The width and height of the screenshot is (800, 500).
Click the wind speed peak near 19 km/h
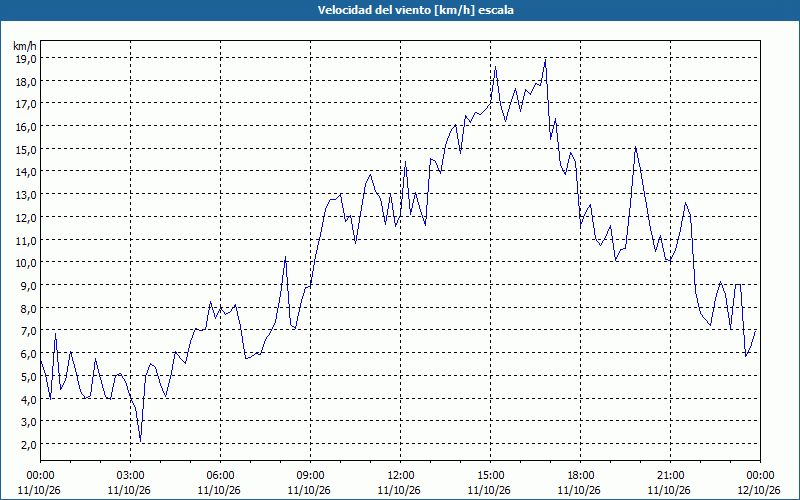click(x=545, y=60)
